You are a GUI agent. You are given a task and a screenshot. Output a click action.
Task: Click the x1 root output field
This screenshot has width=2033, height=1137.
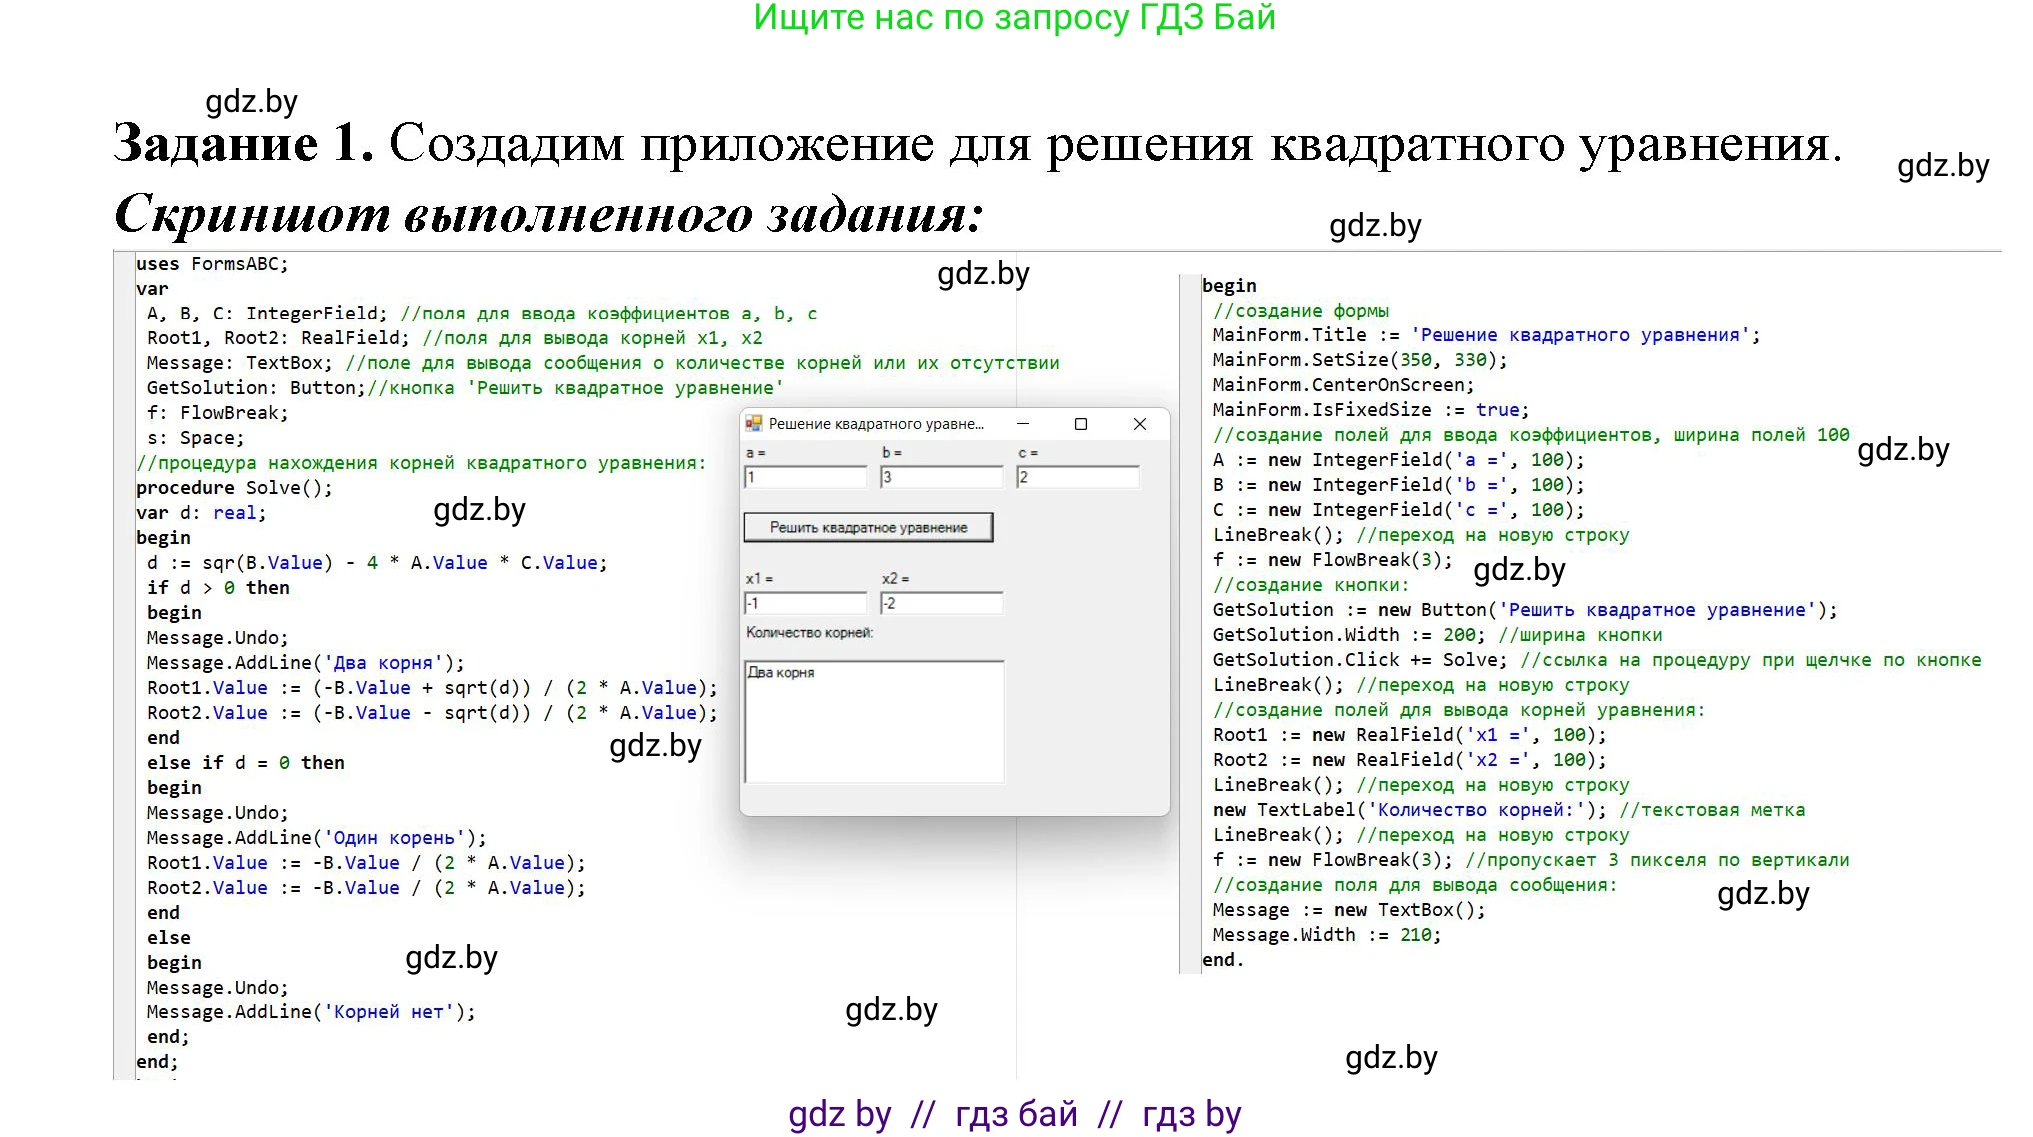[x=805, y=603]
